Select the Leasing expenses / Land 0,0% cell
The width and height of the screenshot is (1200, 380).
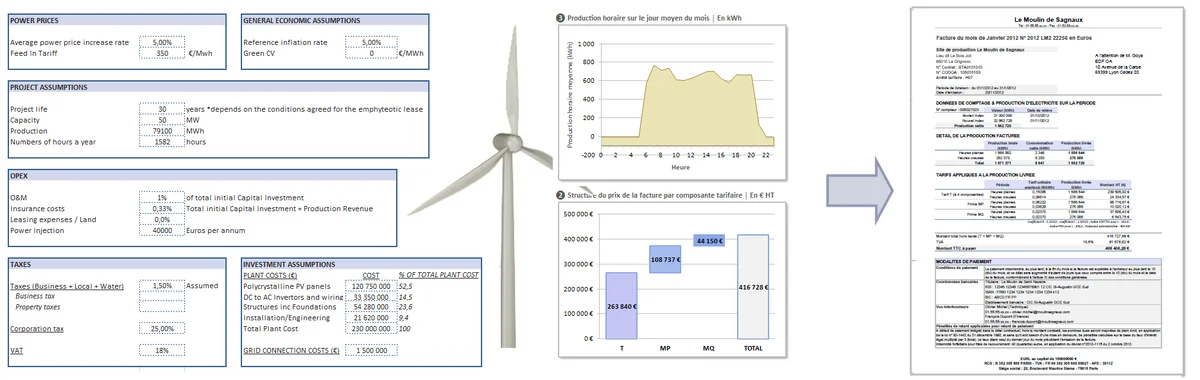tap(161, 219)
